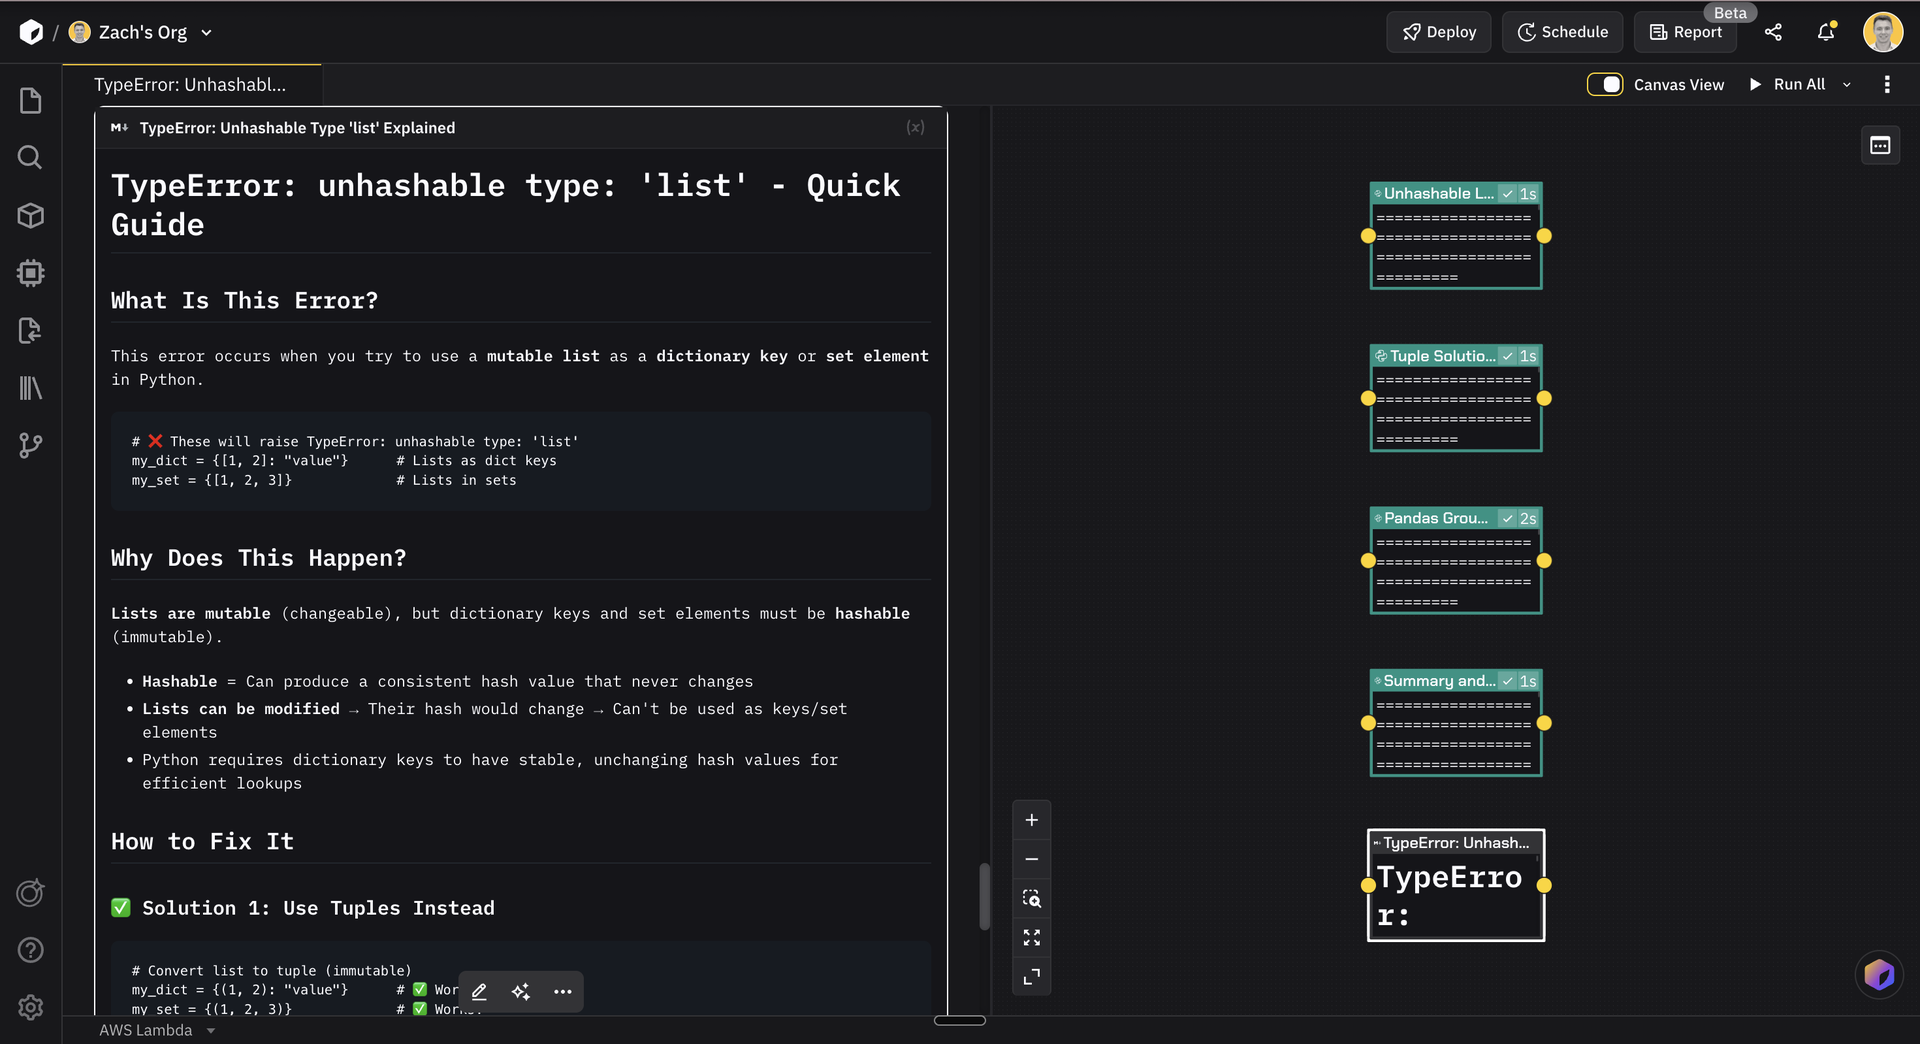The height and width of the screenshot is (1044, 1920).
Task: Open AWS Lambda environment dropdown
Action: (157, 1030)
